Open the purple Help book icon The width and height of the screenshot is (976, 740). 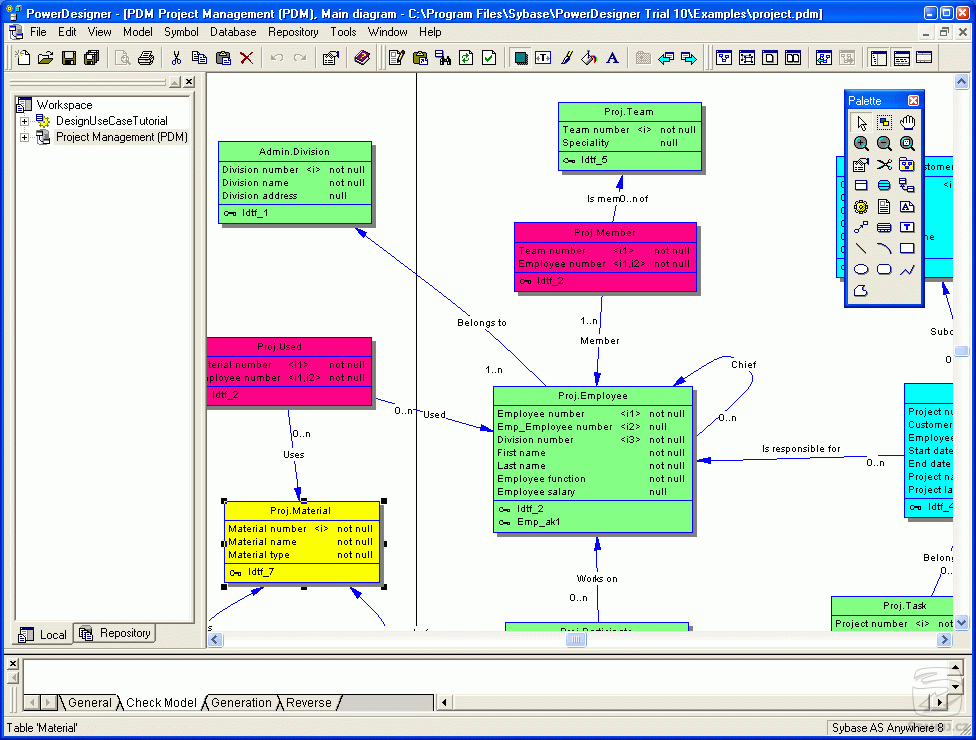point(362,58)
